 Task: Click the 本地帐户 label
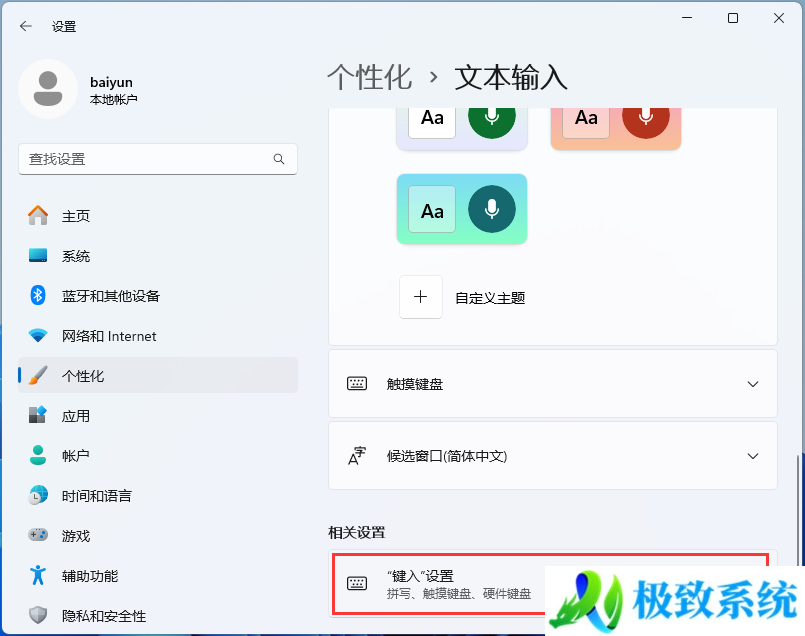113,100
